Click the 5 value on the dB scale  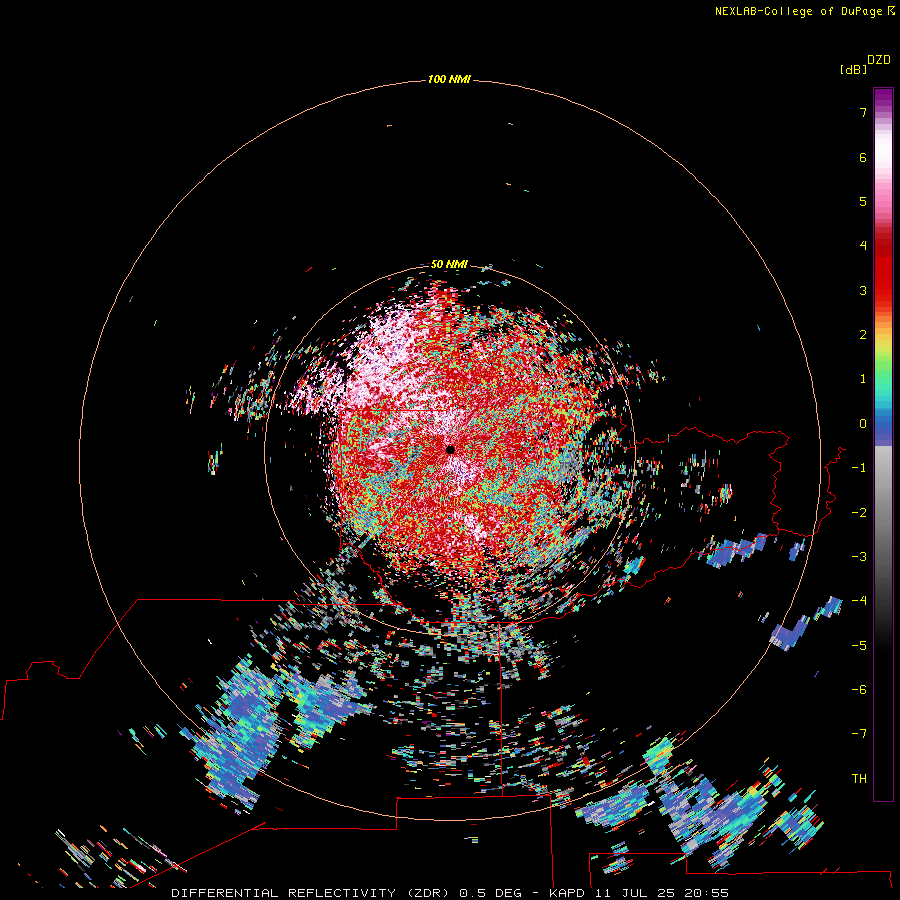(863, 201)
